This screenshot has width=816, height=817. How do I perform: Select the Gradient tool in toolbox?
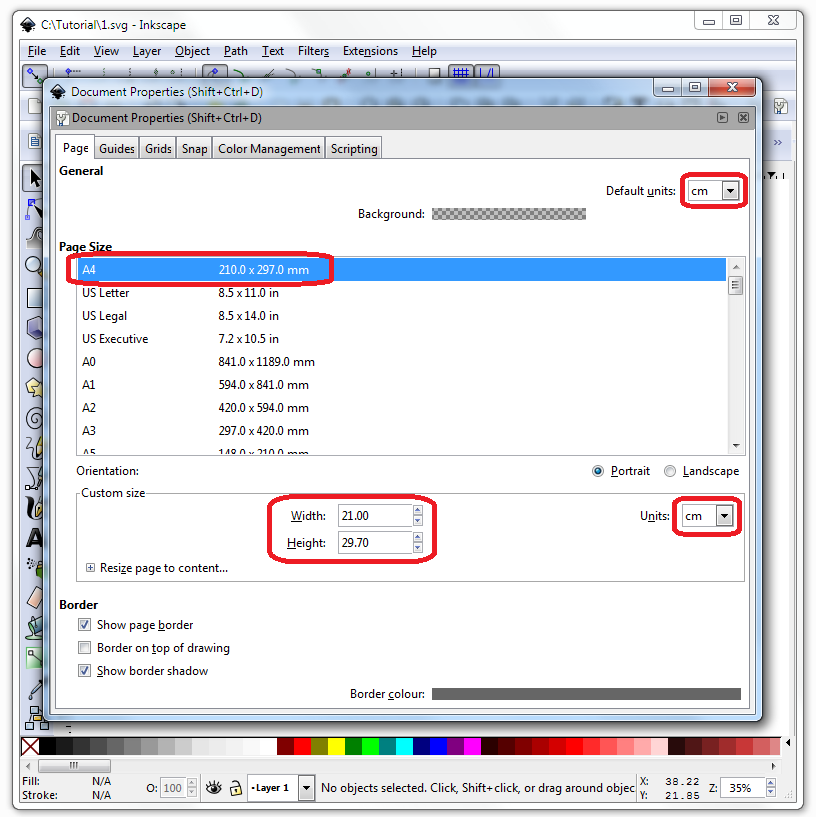click(34, 658)
